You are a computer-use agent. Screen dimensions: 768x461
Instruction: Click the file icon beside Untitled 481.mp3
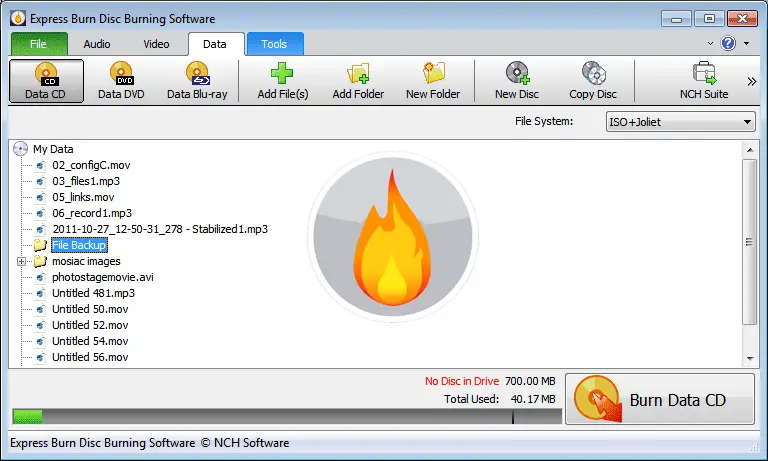pos(40,293)
